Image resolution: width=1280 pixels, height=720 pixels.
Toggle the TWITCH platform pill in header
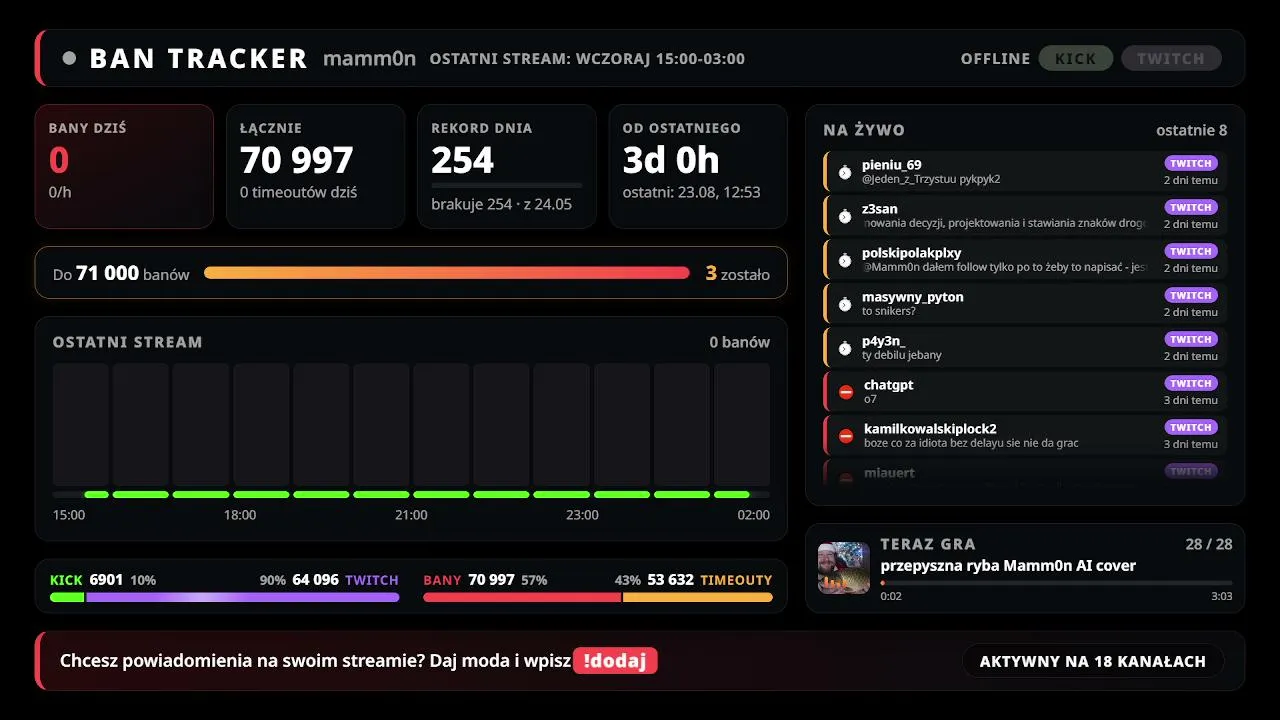[x=1171, y=59]
